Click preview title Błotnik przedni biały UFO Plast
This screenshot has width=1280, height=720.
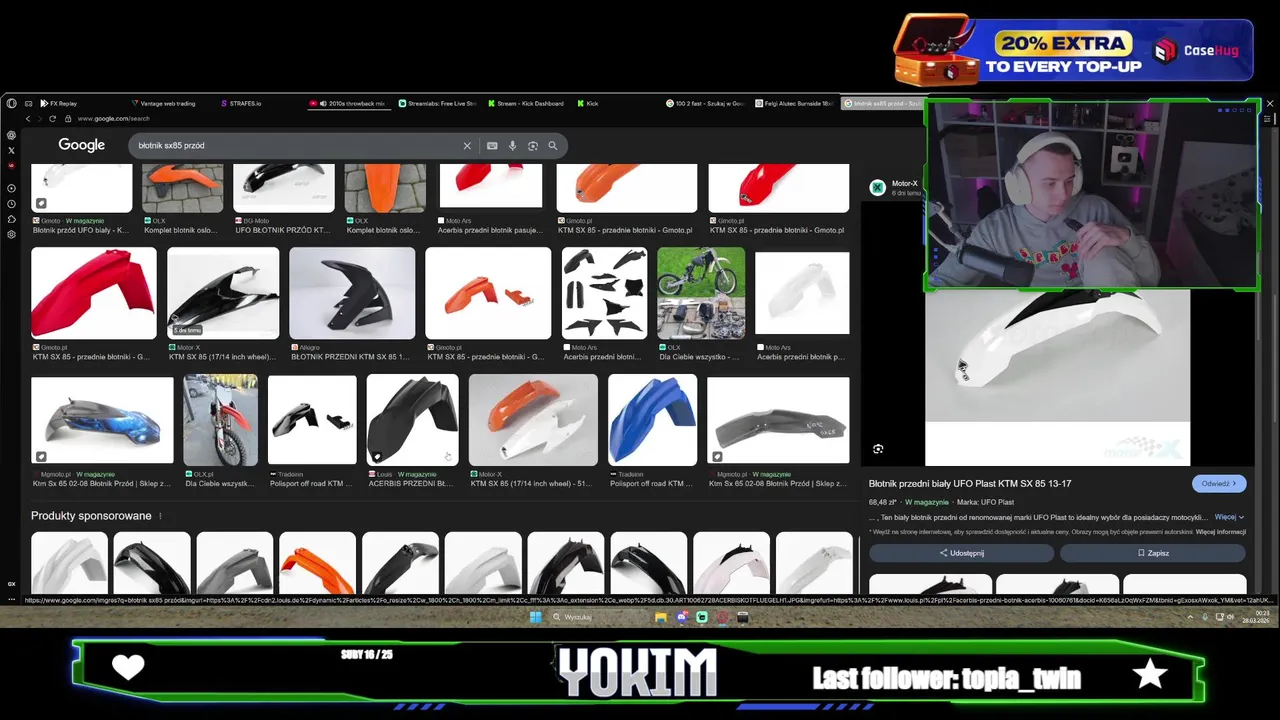[x=970, y=484]
